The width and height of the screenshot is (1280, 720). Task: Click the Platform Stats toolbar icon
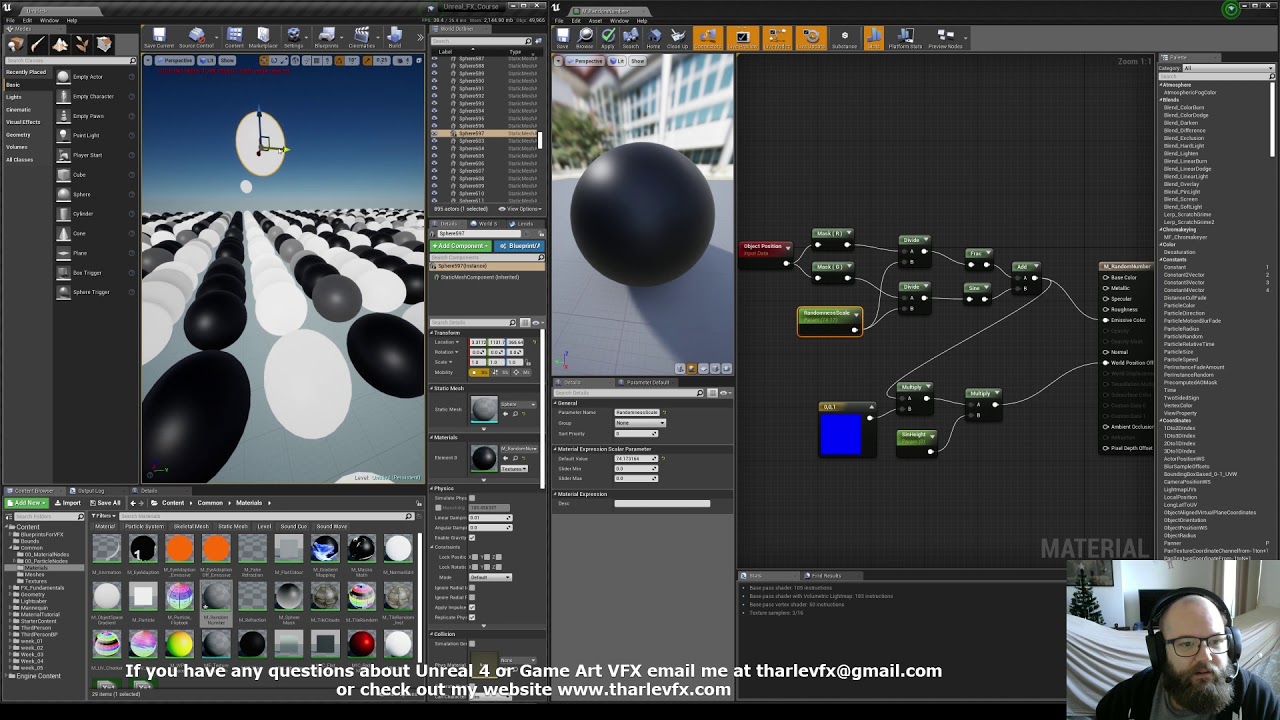905,38
